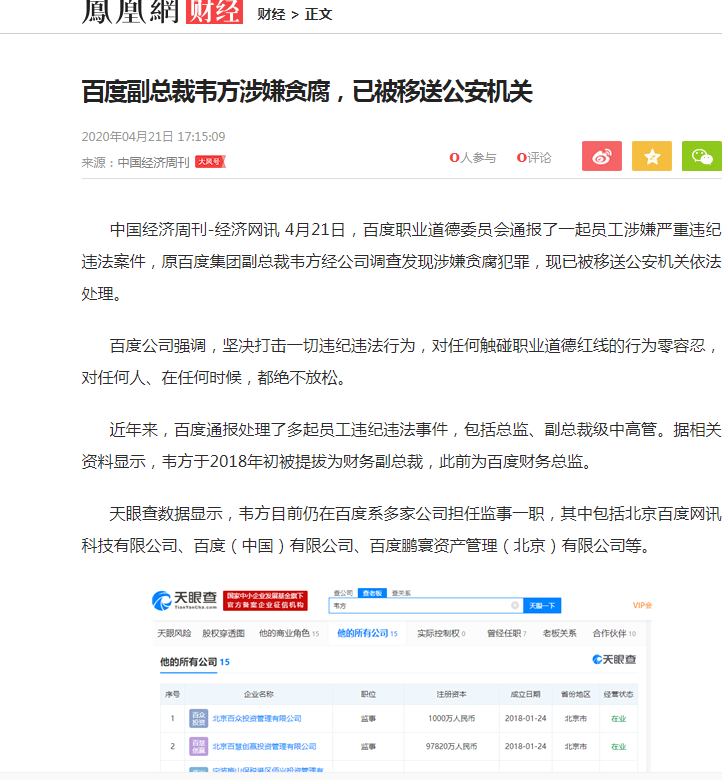Select the 他的所有公司 15 tab
722x780 pixels.
coord(367,633)
